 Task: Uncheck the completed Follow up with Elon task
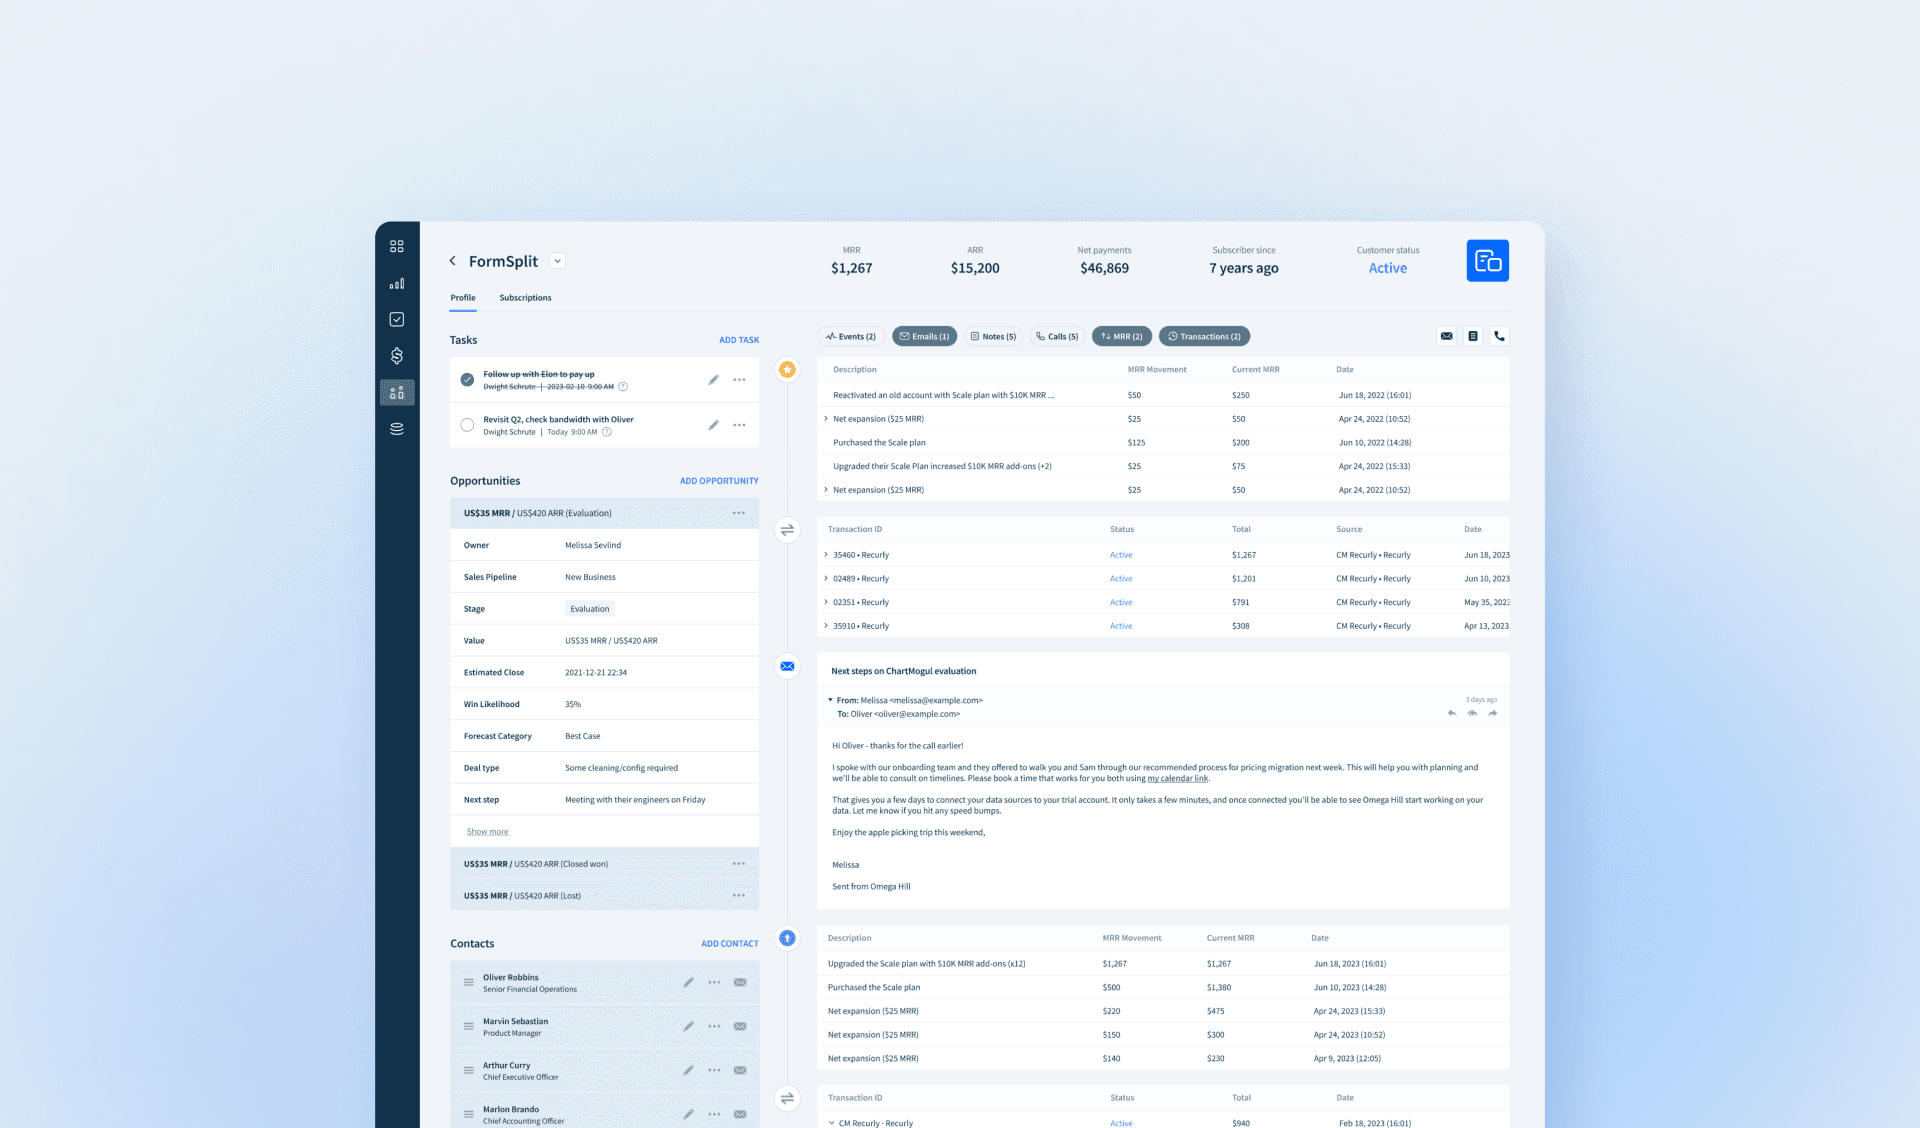(467, 380)
